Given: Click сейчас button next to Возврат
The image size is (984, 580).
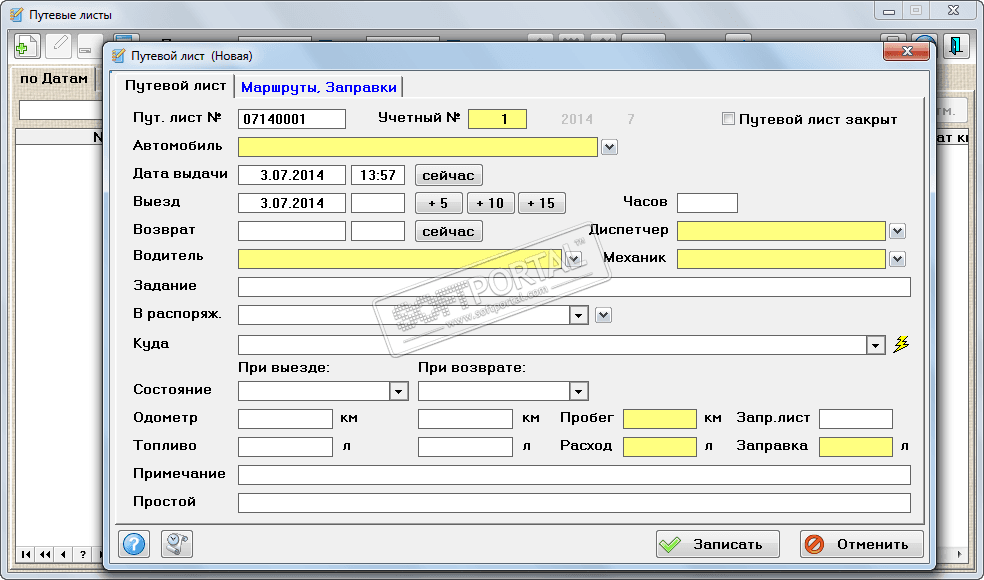Looking at the screenshot, I should [x=449, y=231].
